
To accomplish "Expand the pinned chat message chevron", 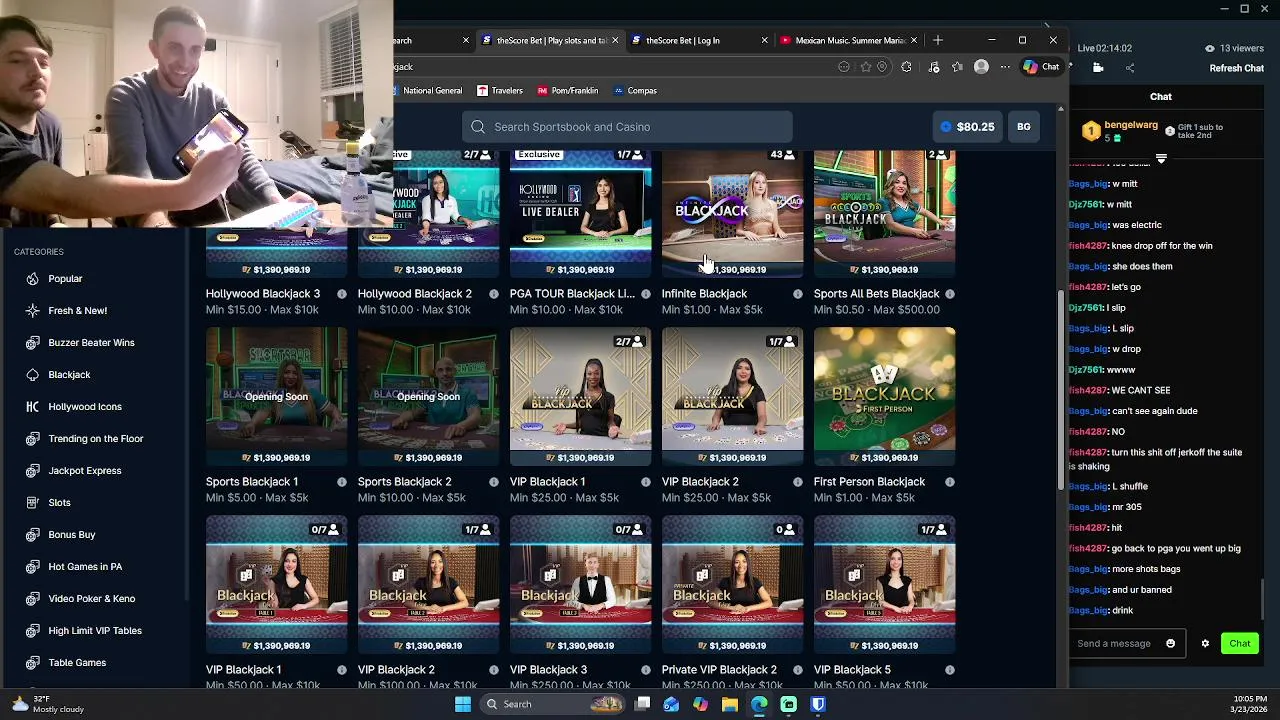I will (x=1161, y=159).
